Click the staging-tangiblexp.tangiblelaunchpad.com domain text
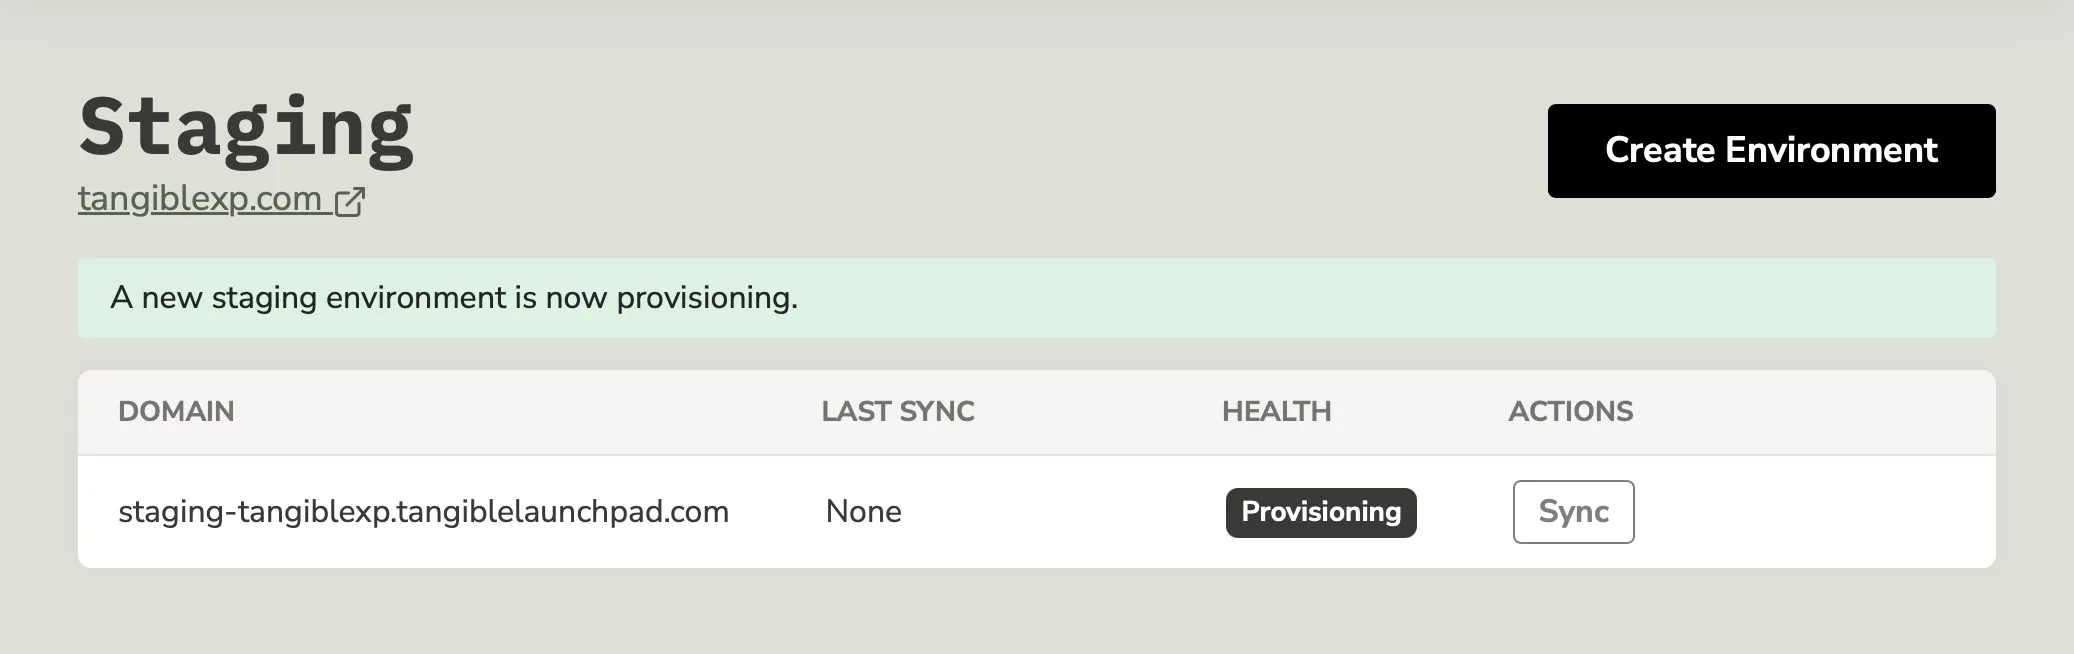Image resolution: width=2074 pixels, height=654 pixels. [x=423, y=512]
